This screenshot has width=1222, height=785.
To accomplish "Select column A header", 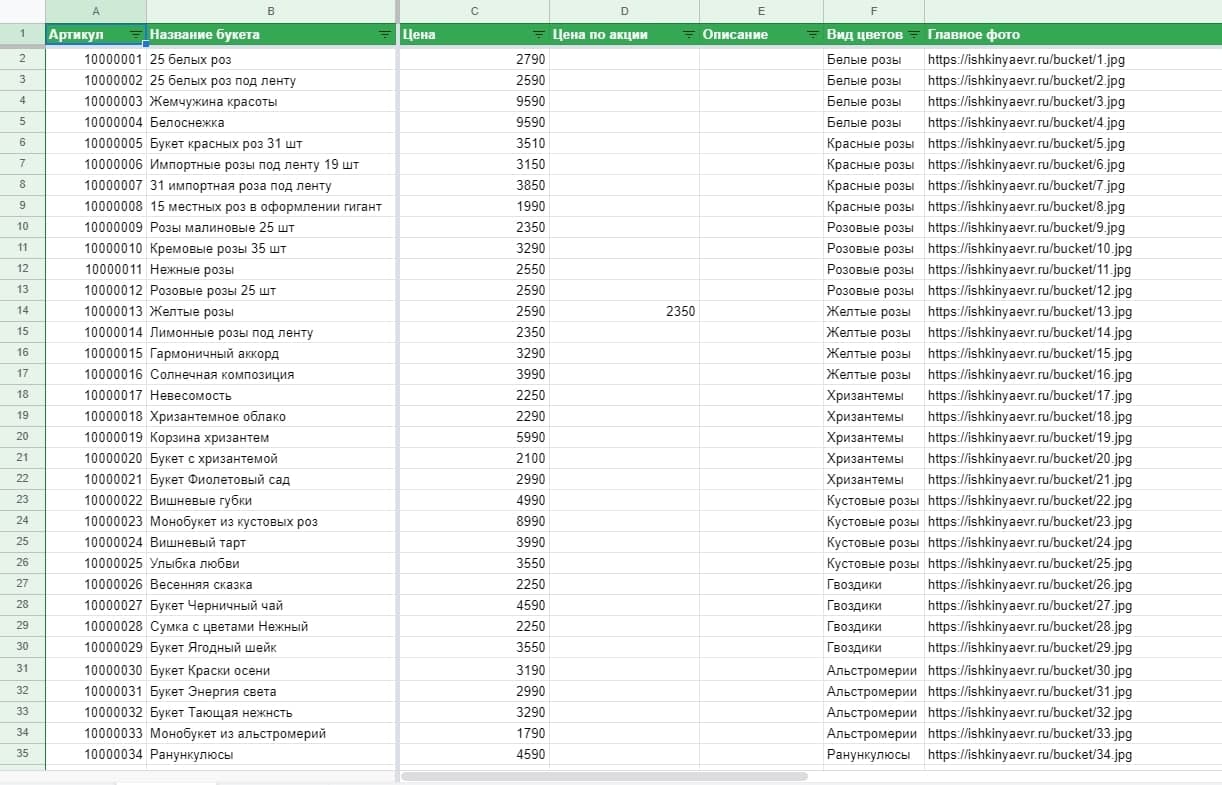I will click(96, 11).
